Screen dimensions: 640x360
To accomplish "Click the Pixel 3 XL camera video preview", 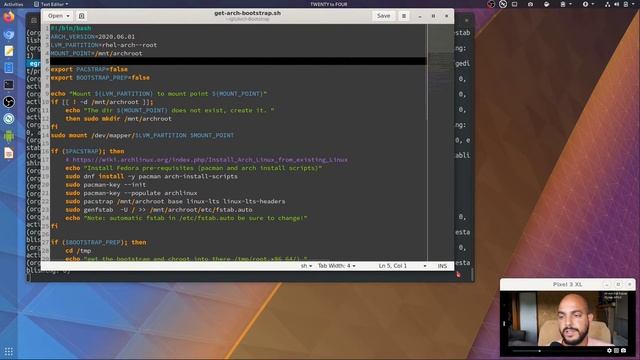I will tap(568, 318).
